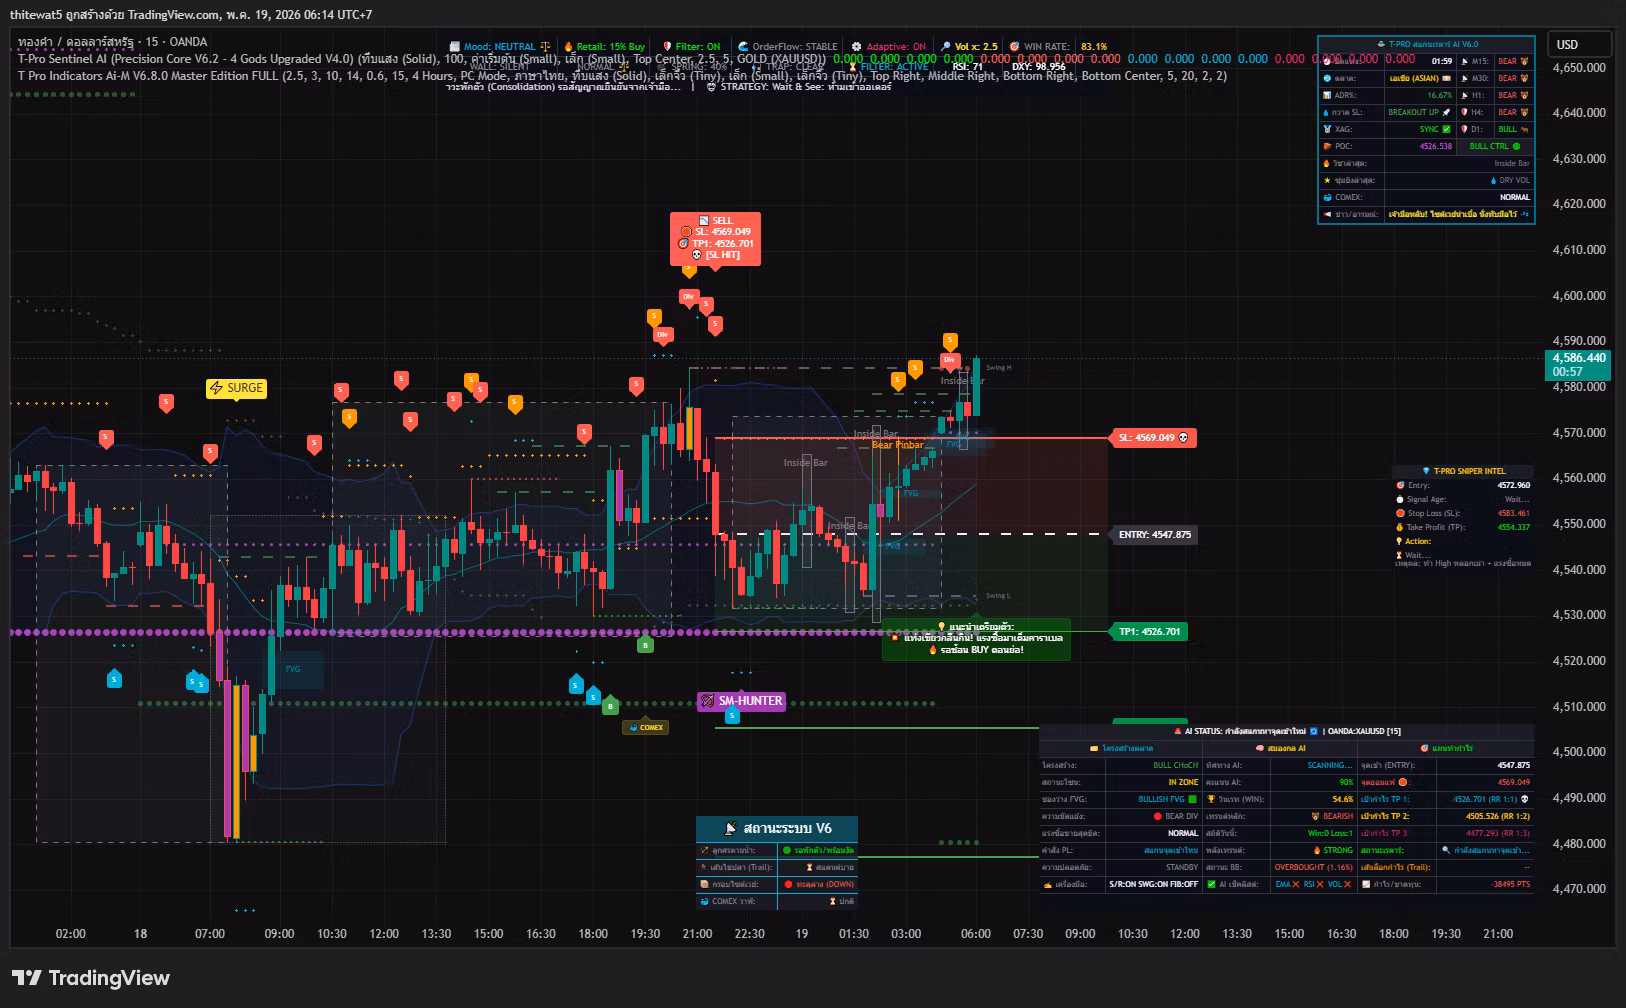Click the refresh icon in the AI STATUS bar

point(1314,731)
